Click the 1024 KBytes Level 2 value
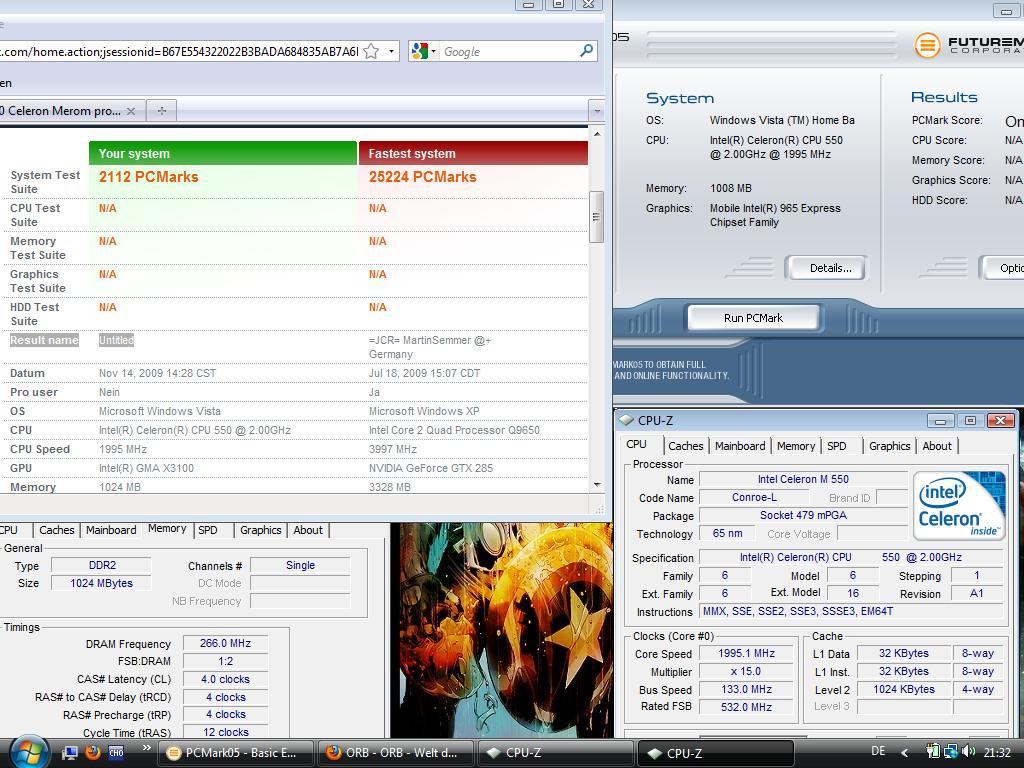The height and width of the screenshot is (768, 1024). (x=904, y=690)
